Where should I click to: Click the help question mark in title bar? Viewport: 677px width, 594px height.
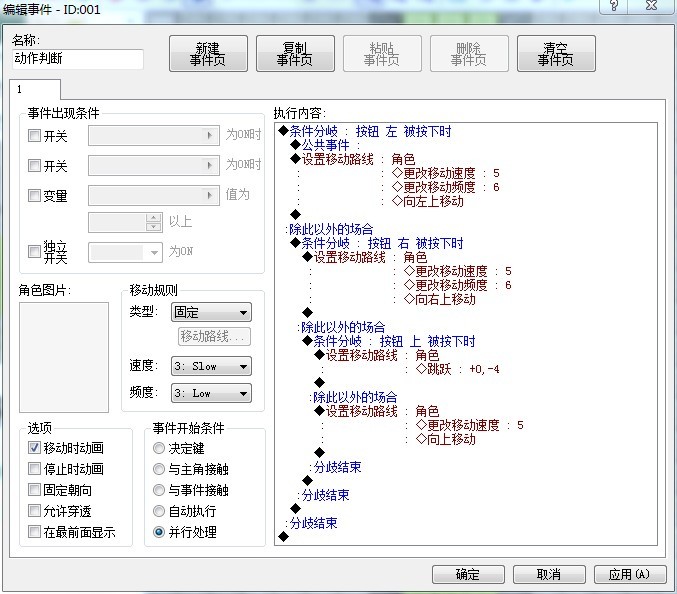point(614,6)
